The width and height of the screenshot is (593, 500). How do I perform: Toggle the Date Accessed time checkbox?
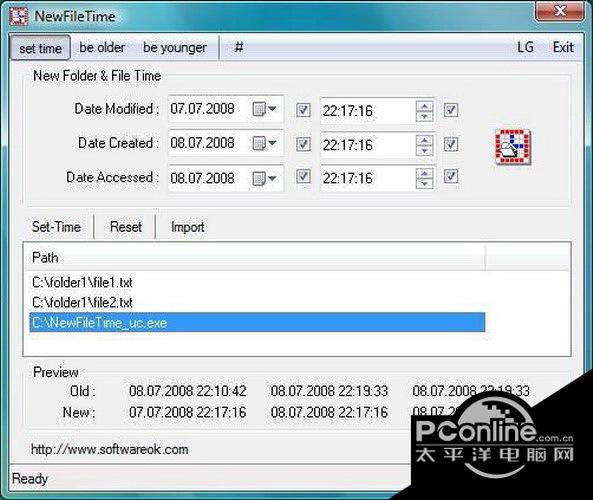pyautogui.click(x=451, y=176)
